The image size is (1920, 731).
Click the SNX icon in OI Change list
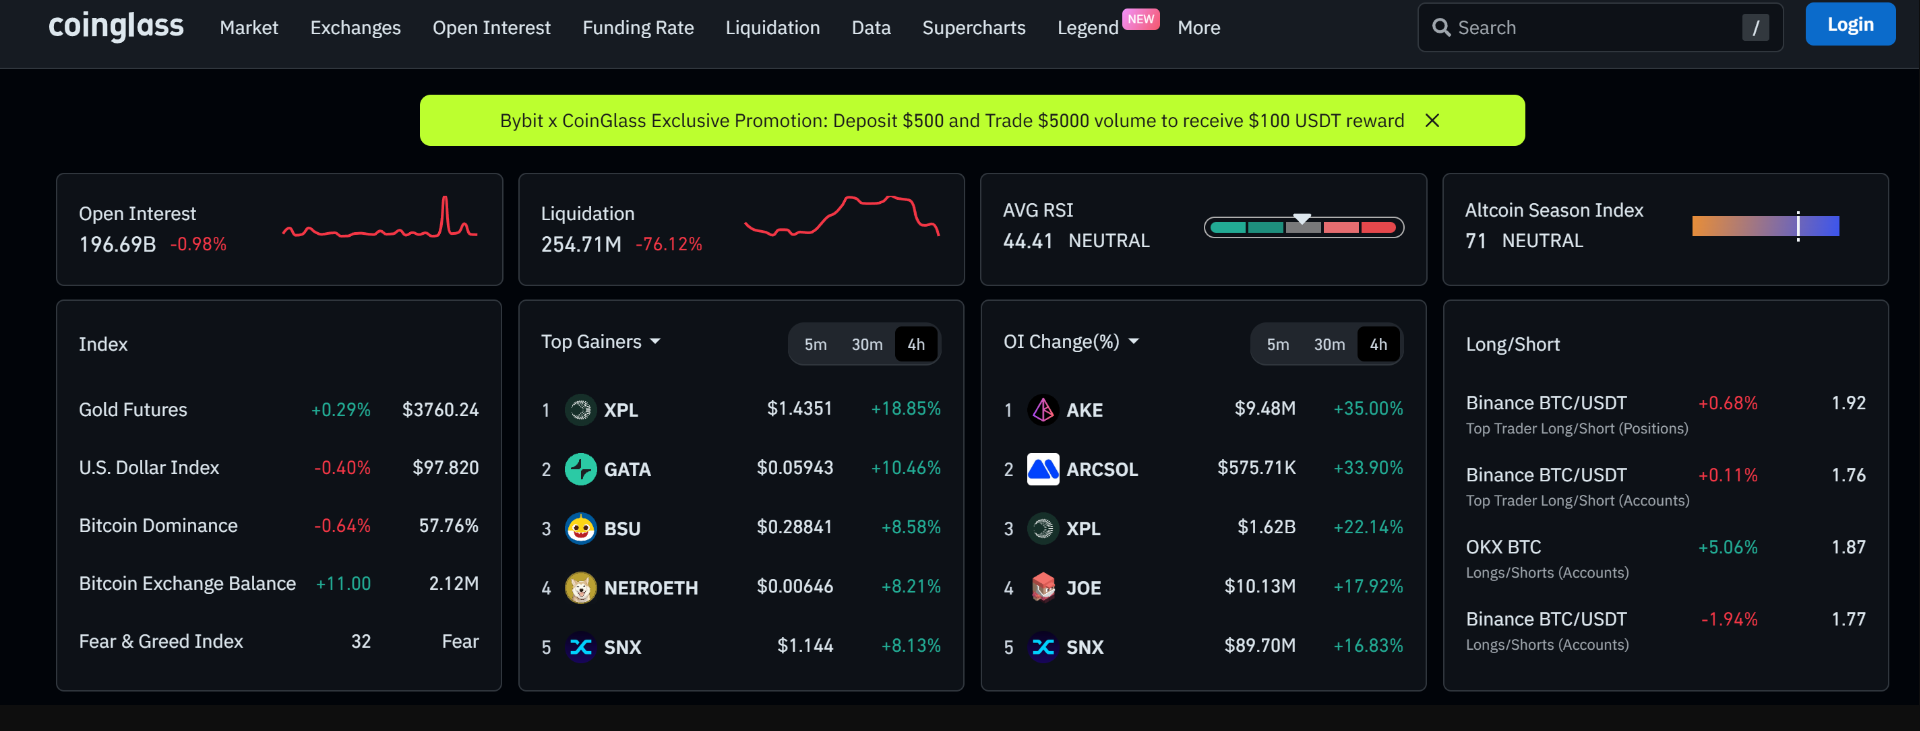[x=1043, y=647]
